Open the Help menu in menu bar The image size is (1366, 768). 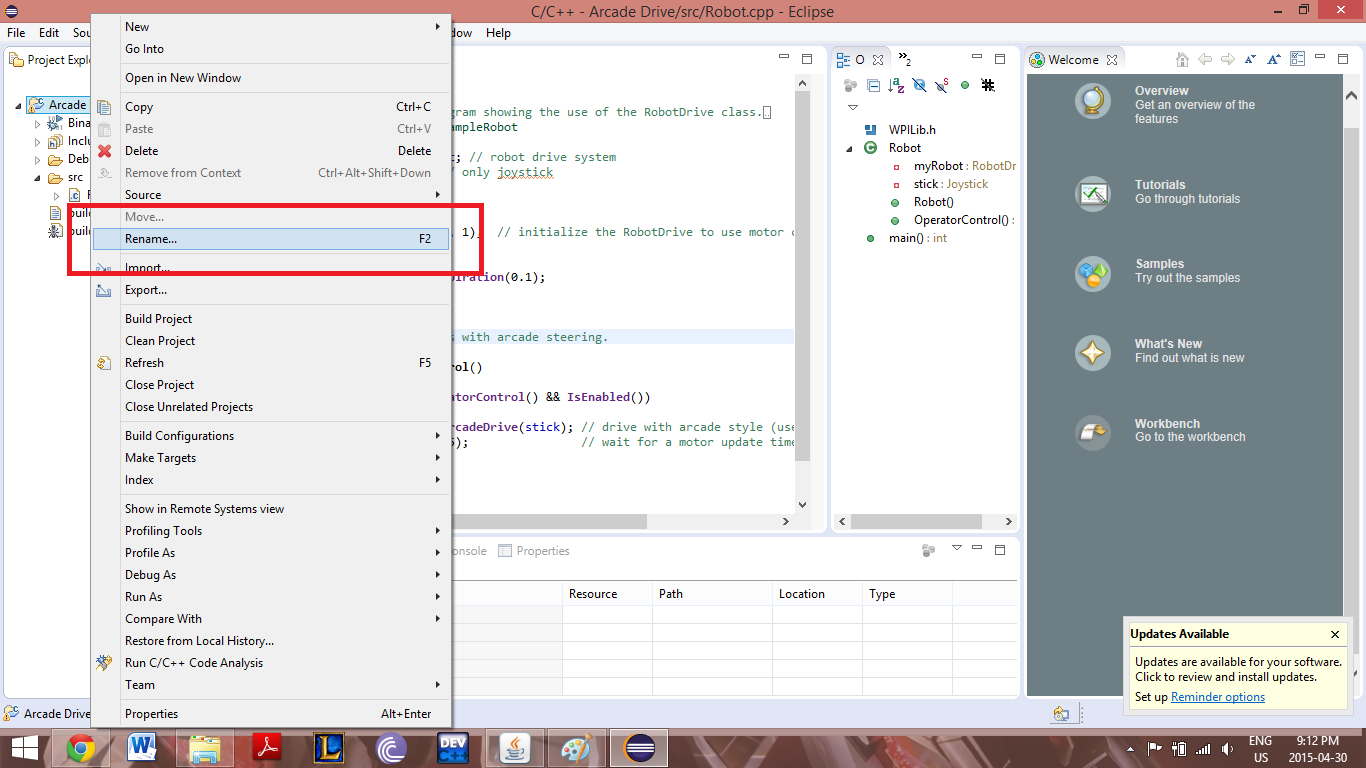point(498,33)
